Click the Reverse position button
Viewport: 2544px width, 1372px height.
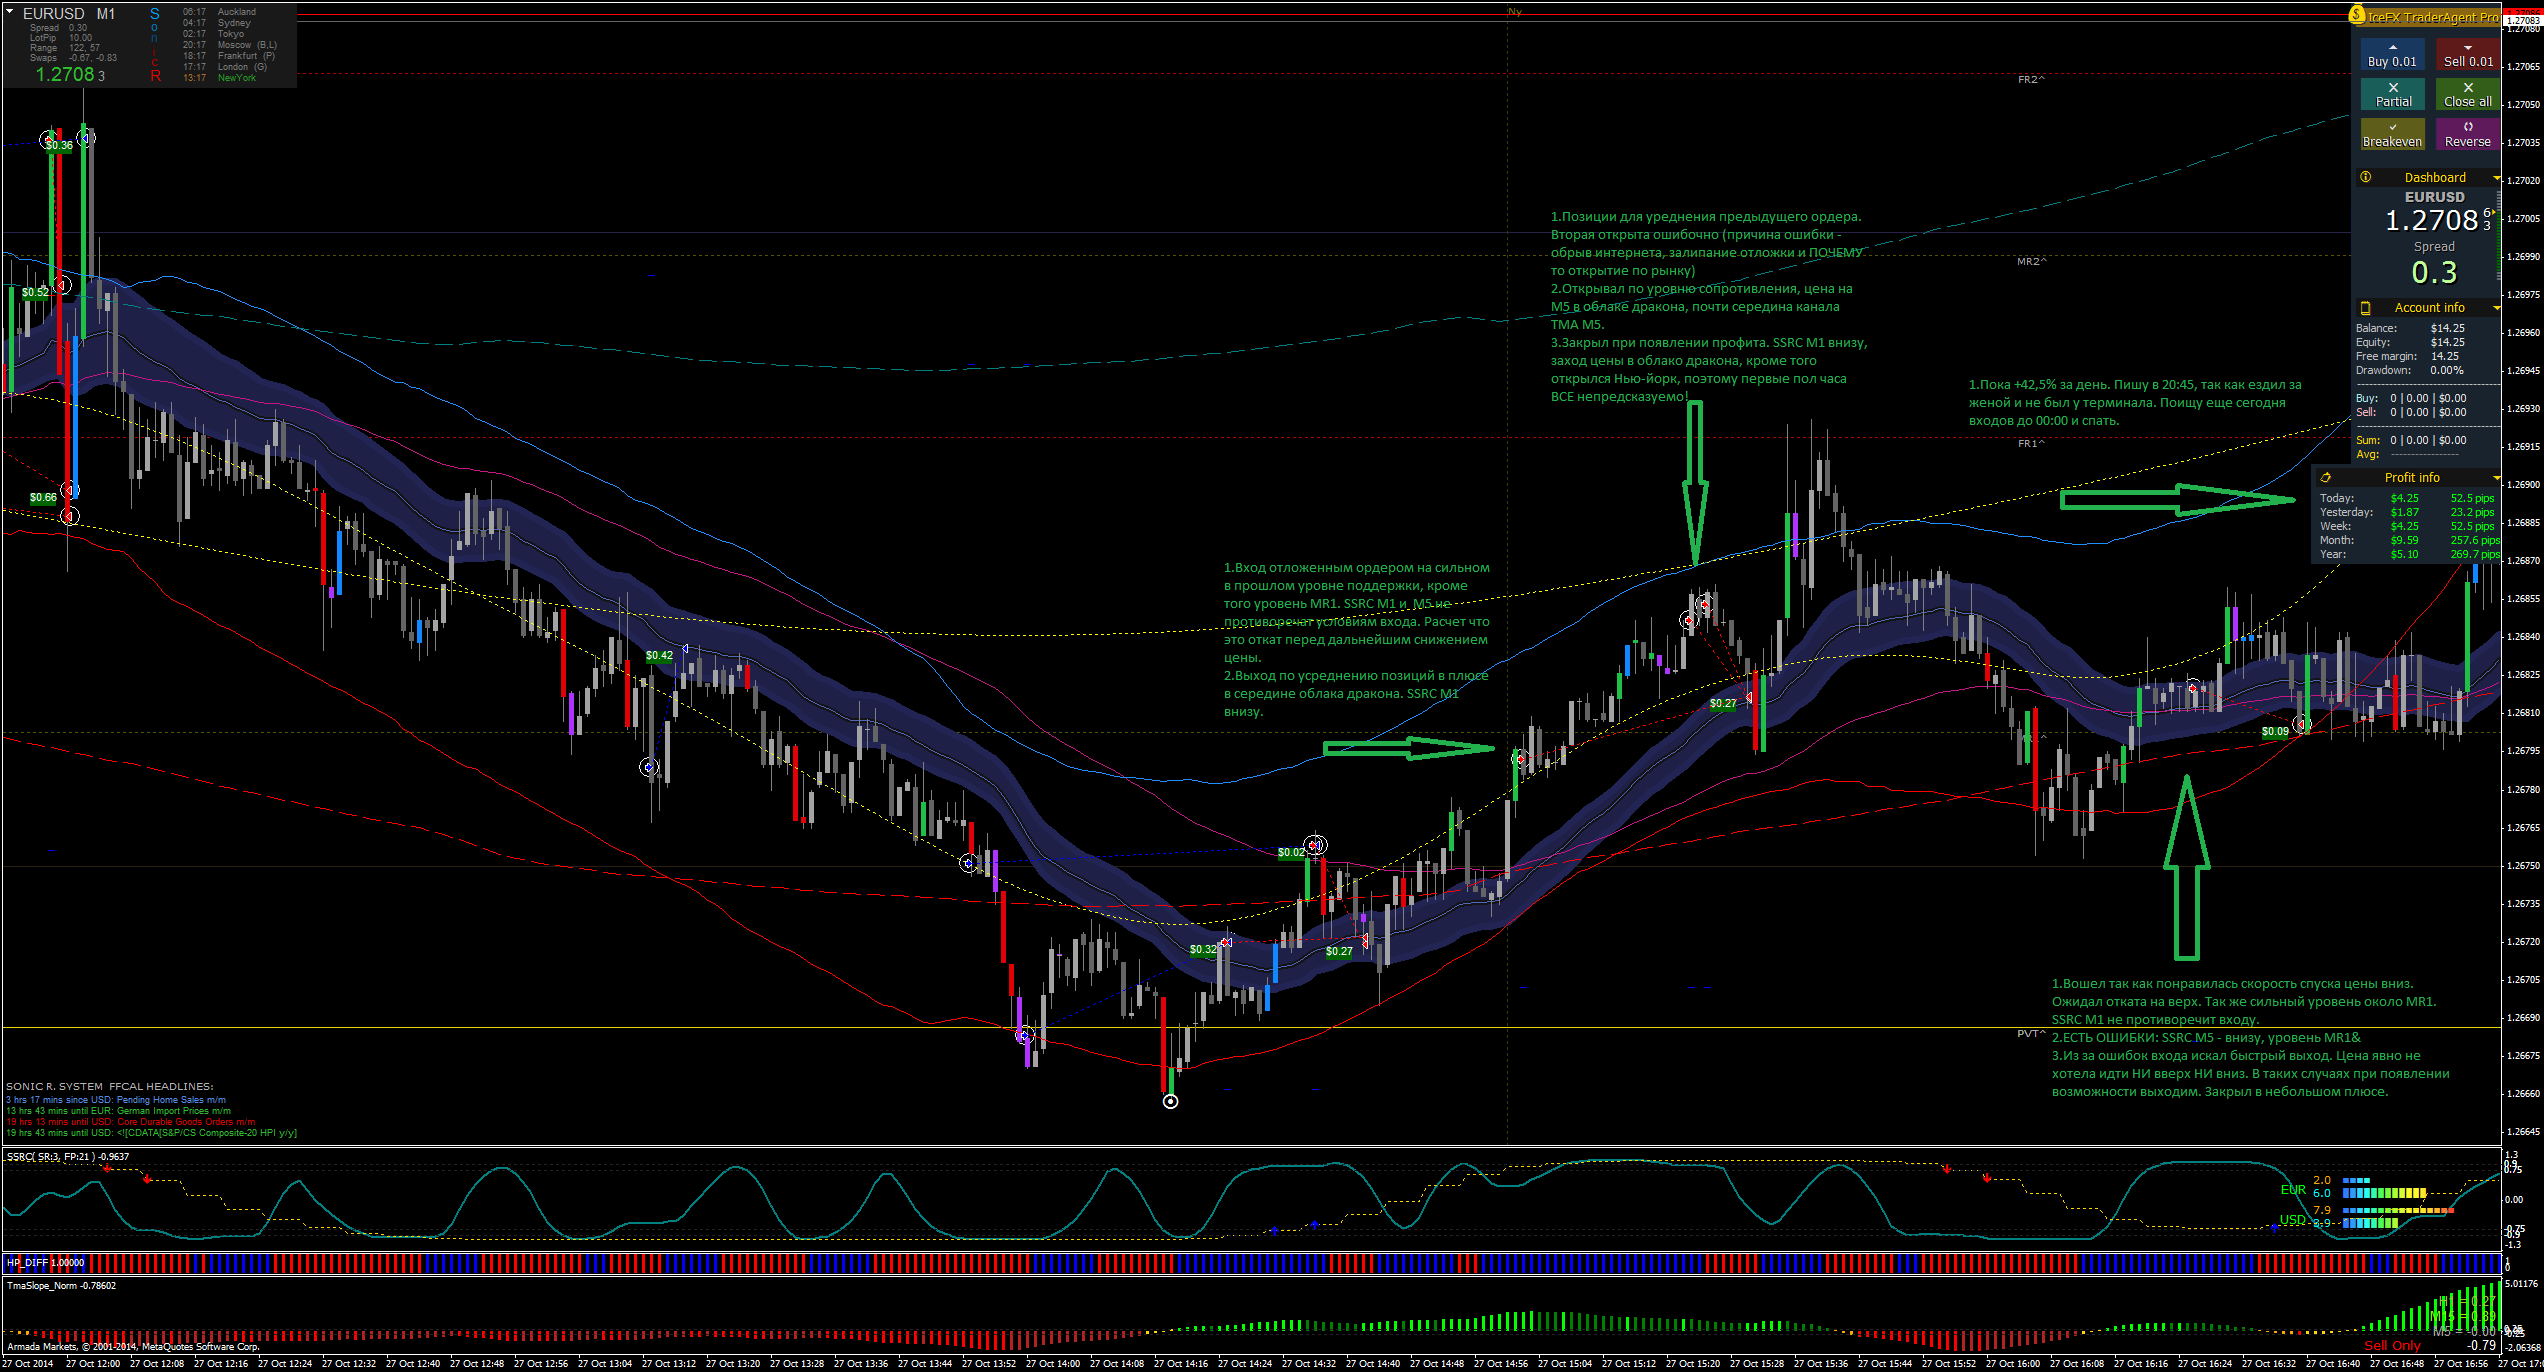click(x=2468, y=135)
